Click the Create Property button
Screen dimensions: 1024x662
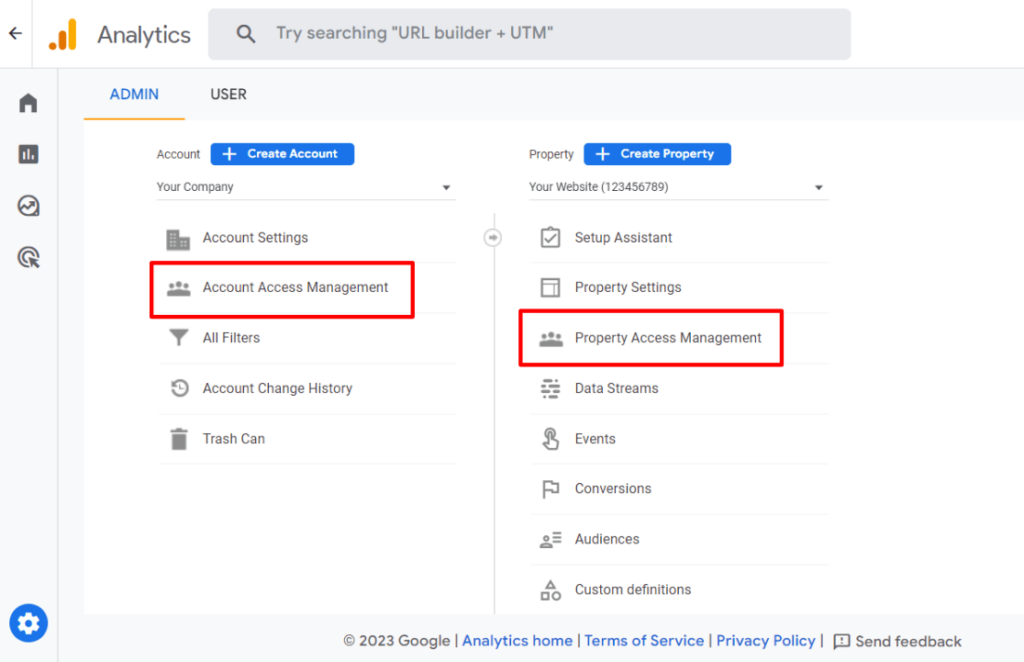click(657, 153)
